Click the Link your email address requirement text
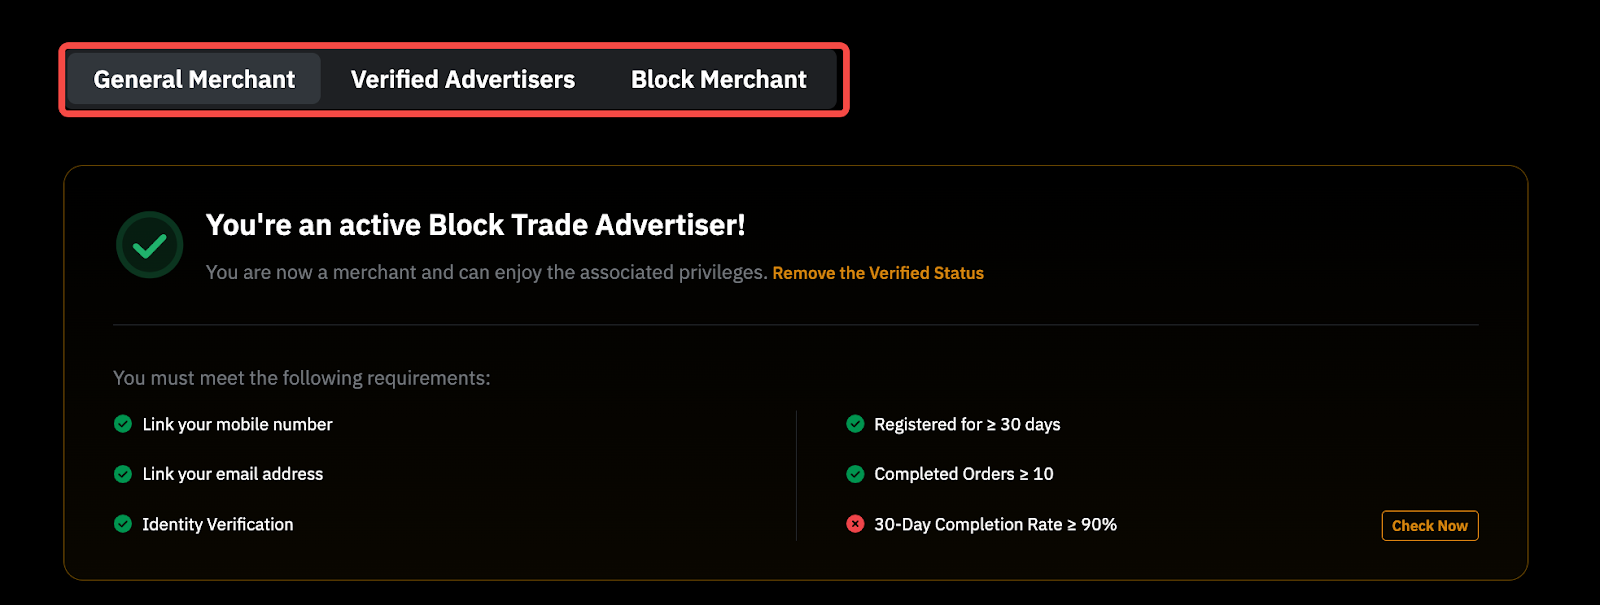The width and height of the screenshot is (1600, 605). (232, 474)
